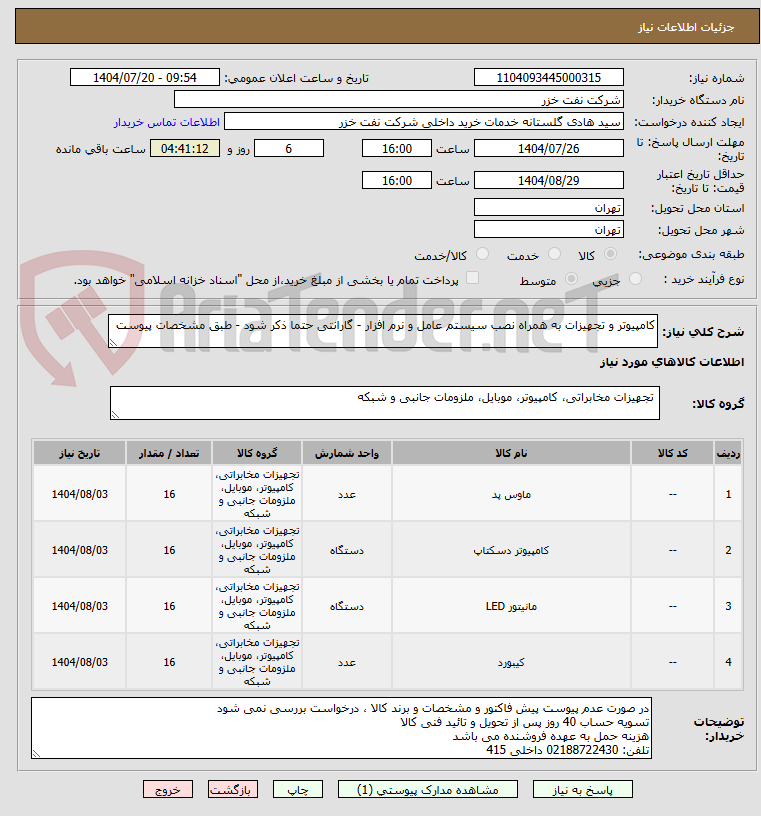Select the 'جزیی' purchase type radio

tap(635, 279)
